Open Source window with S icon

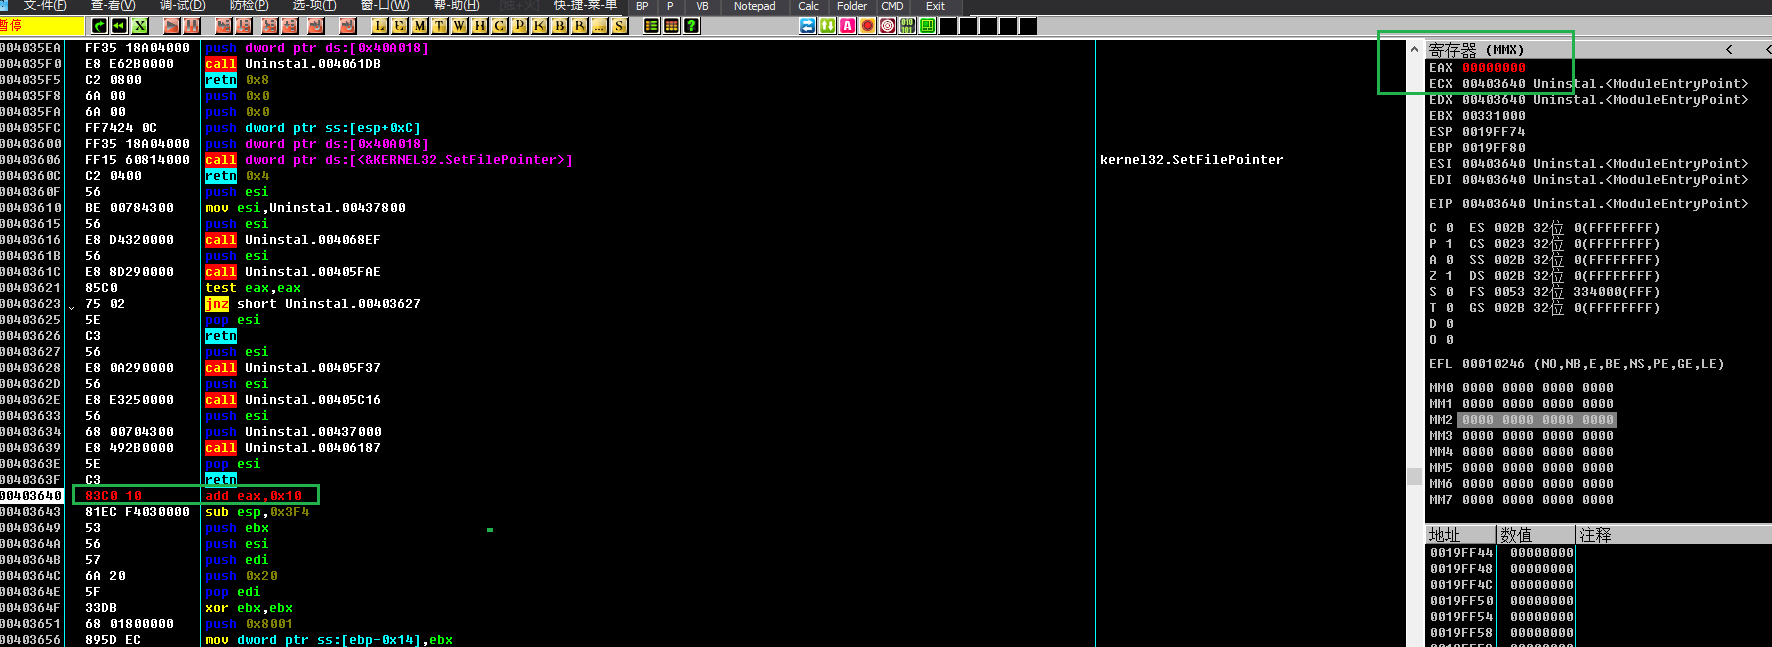(x=620, y=26)
